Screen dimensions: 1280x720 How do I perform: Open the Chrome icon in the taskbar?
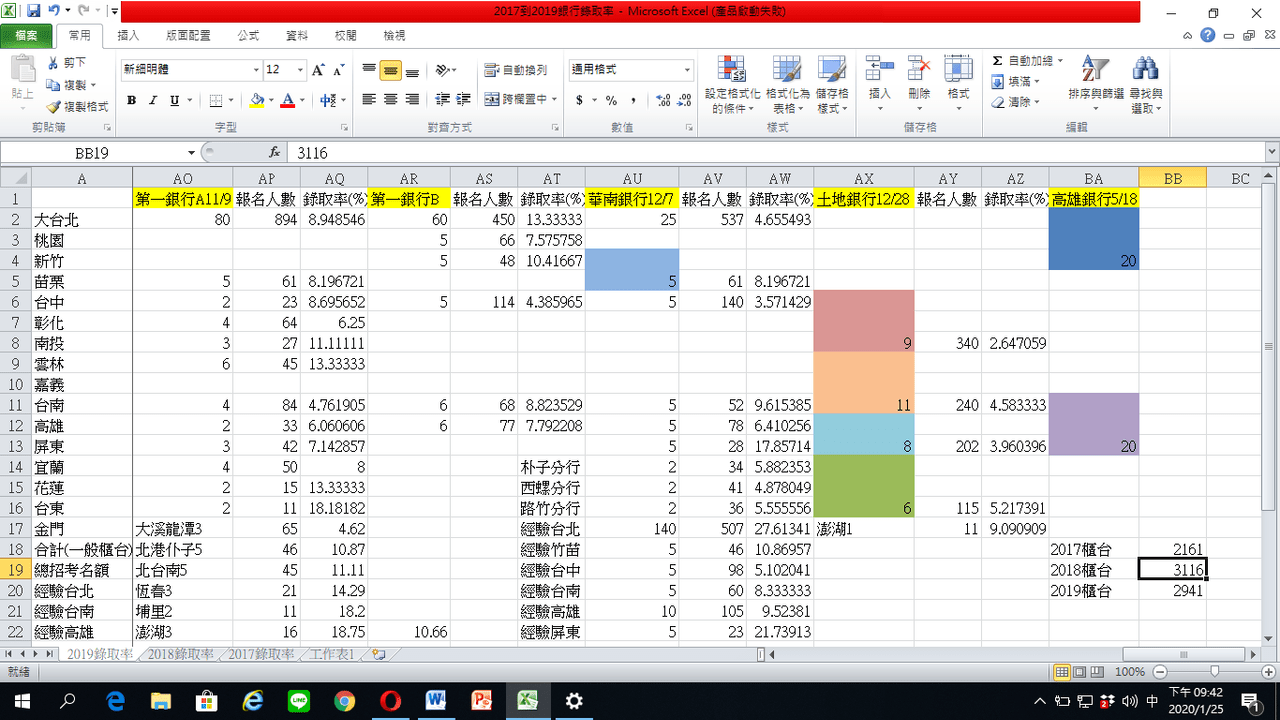[345, 701]
